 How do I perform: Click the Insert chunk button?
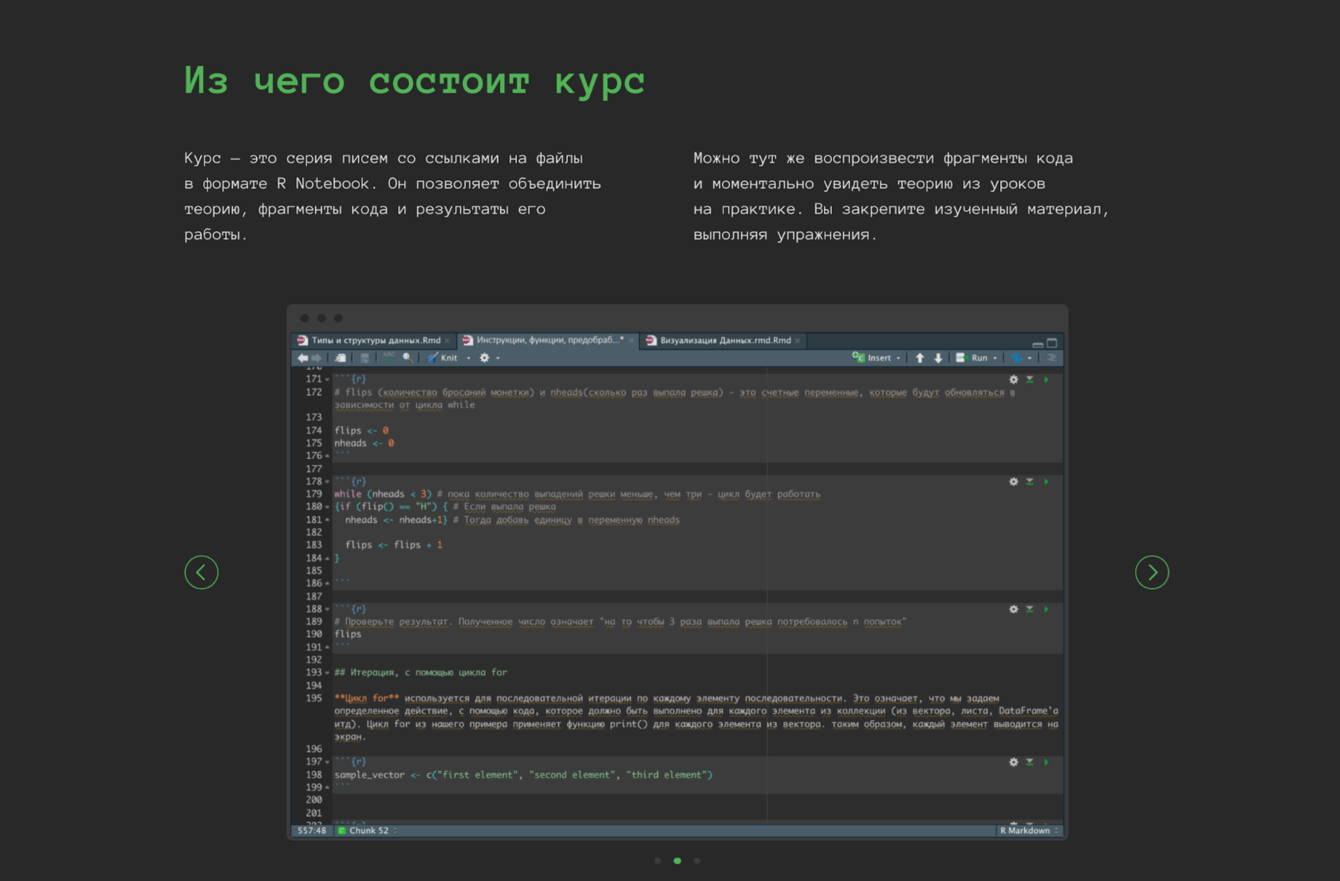coord(872,358)
